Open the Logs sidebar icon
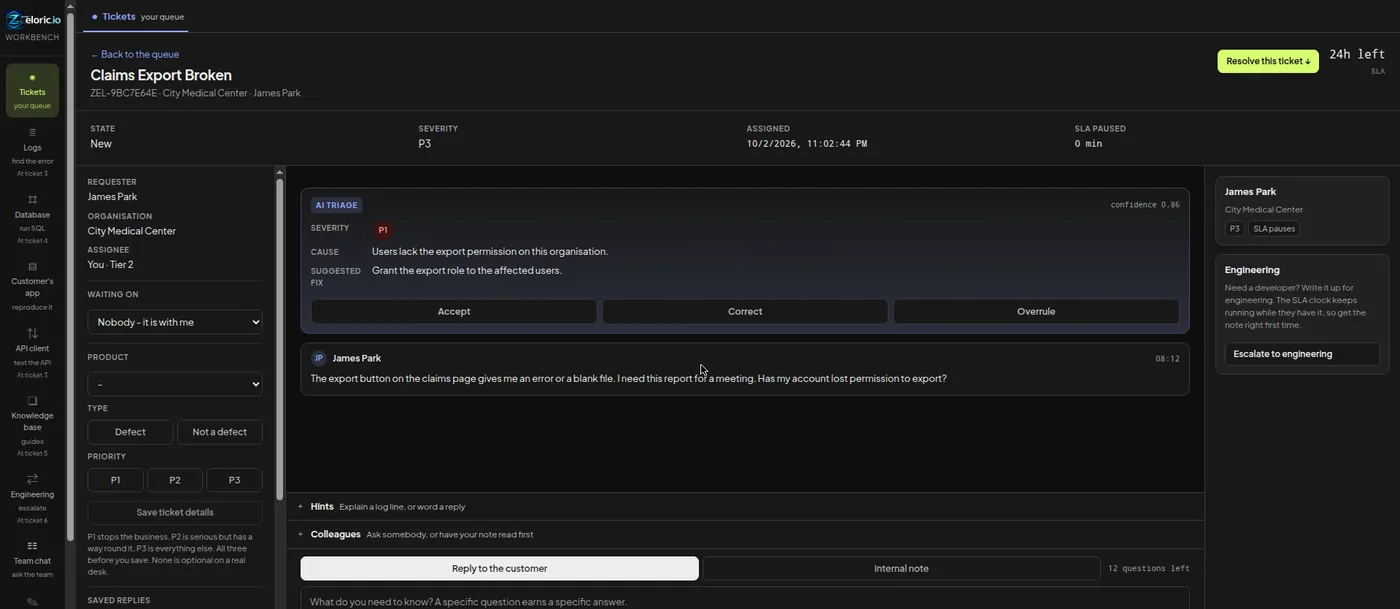Screen dimensions: 1400x609 (32, 152)
